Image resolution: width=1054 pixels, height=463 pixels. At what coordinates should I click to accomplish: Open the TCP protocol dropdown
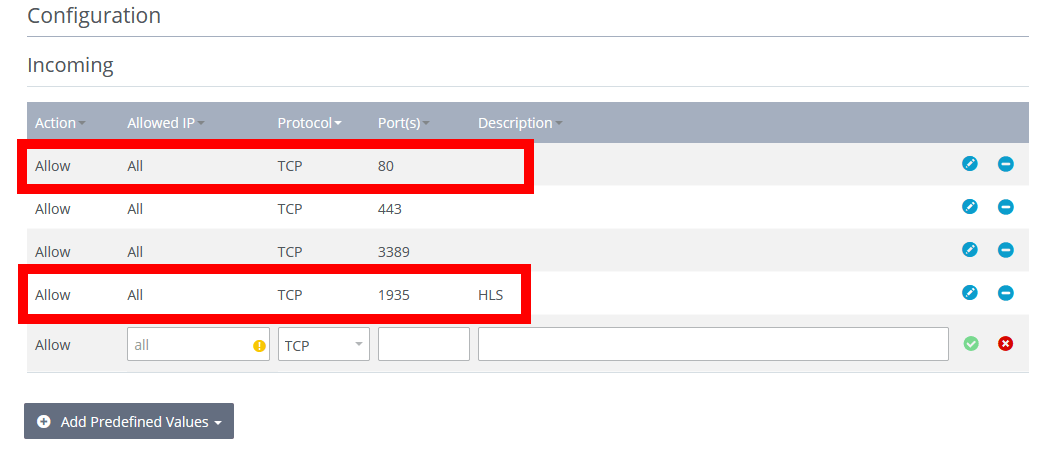pos(323,345)
